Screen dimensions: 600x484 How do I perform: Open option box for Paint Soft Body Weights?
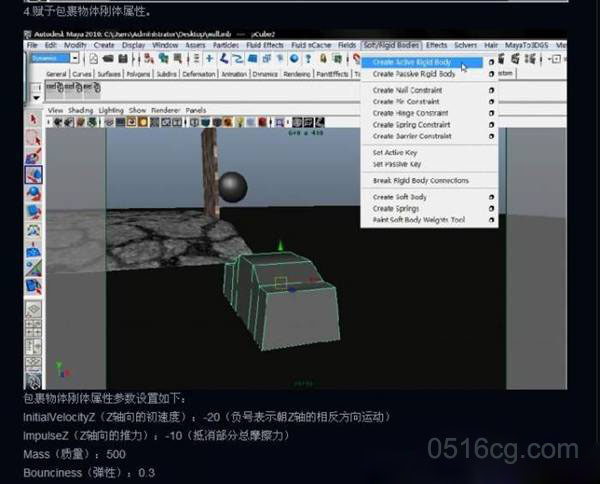(491, 220)
